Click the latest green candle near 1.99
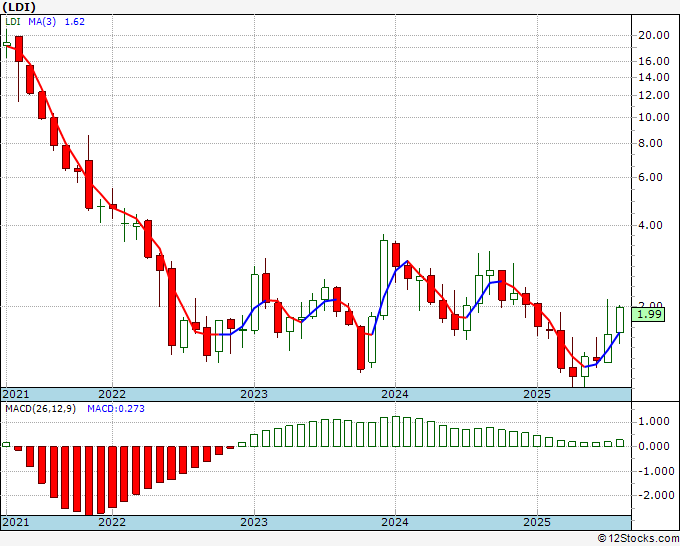 (620, 320)
